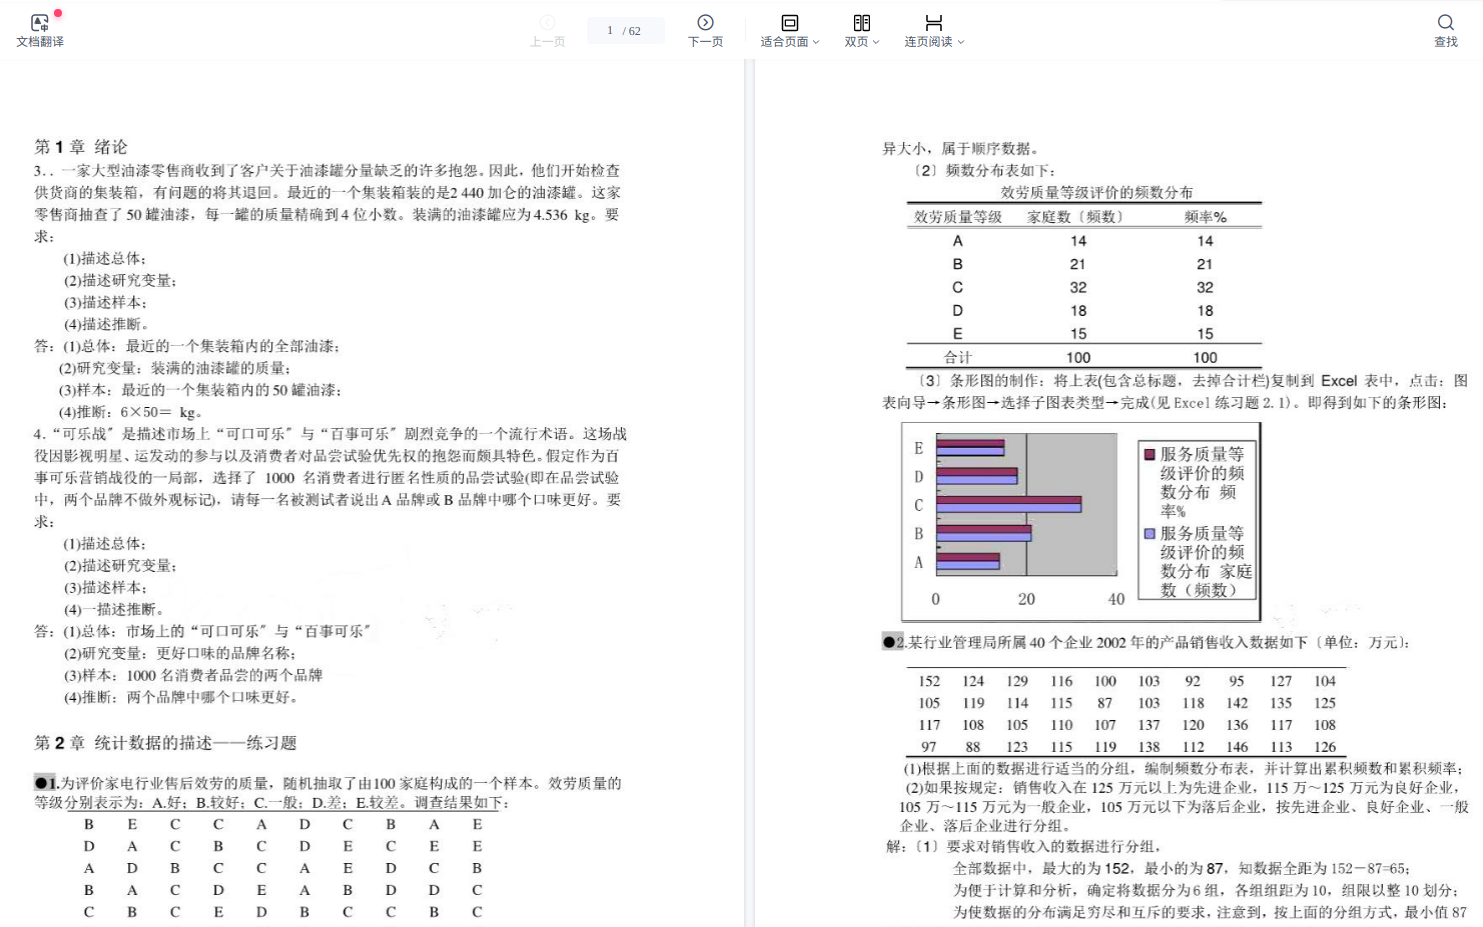
Task: Expand the 双页 dropdown chevron
Action: coord(876,42)
